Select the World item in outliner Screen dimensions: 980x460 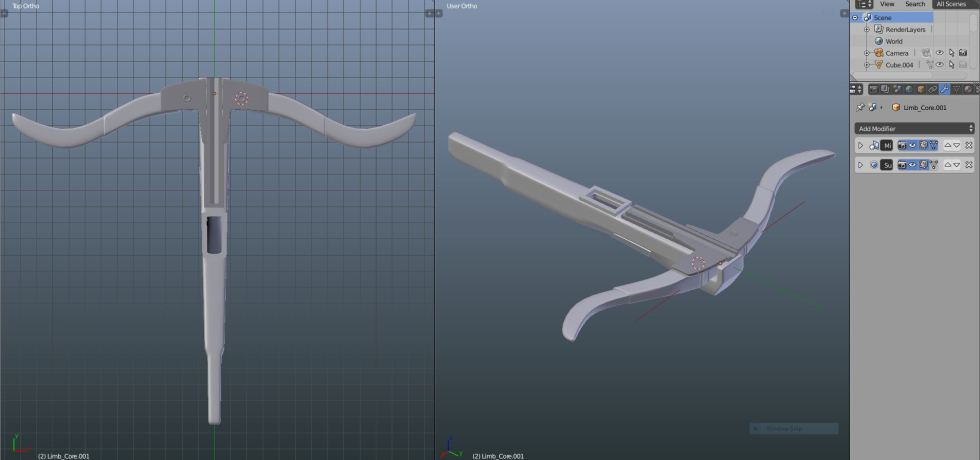pos(893,41)
